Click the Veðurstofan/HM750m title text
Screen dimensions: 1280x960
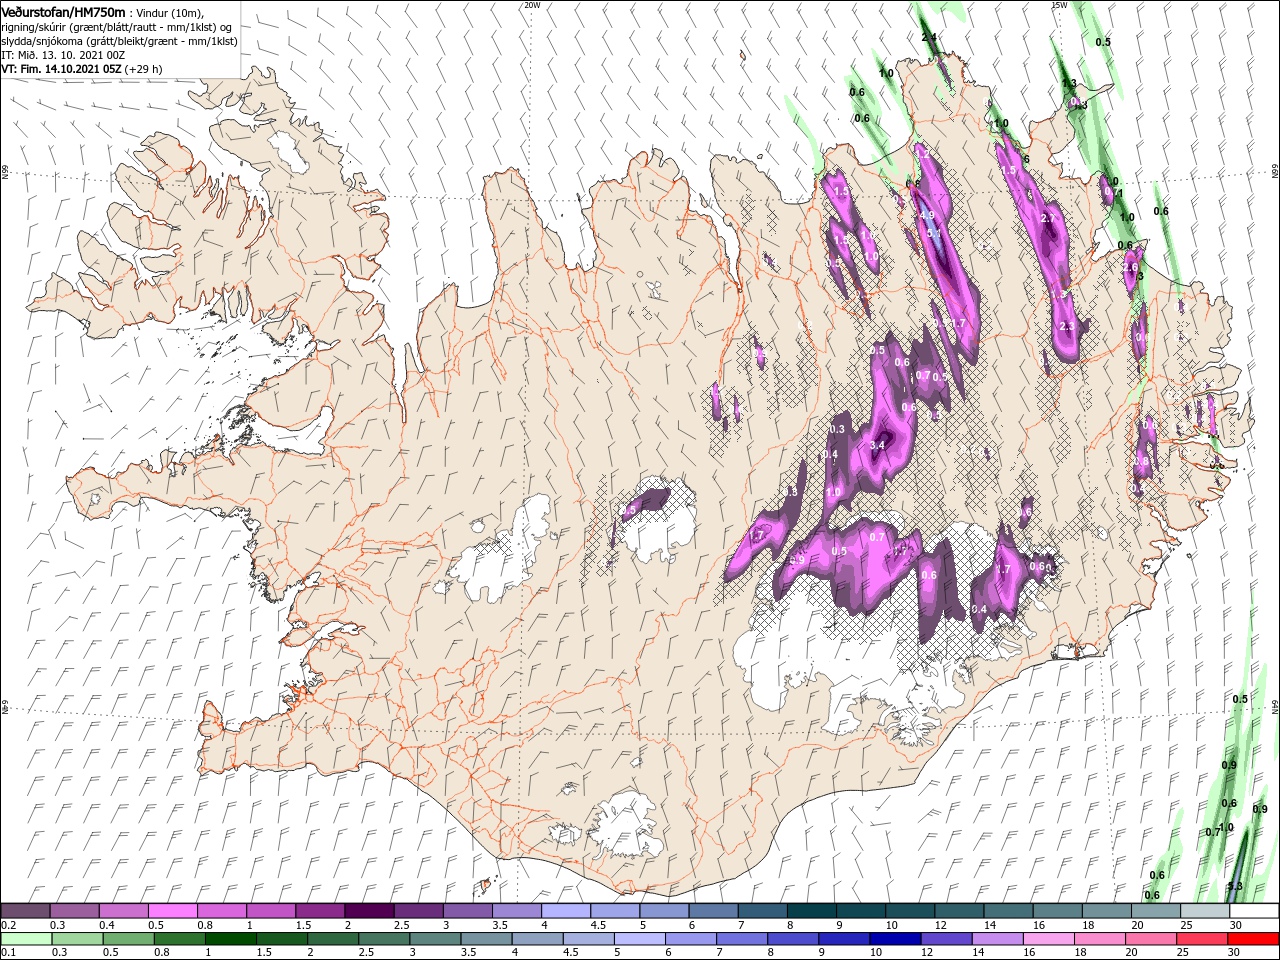coord(64,12)
